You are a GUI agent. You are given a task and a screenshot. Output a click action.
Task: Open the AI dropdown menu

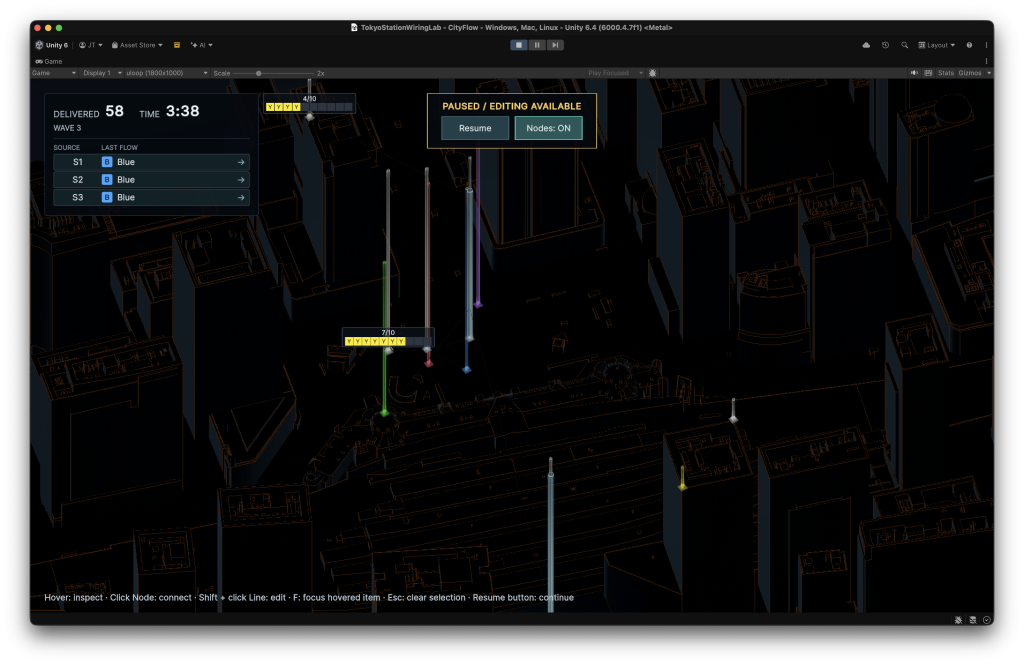pyautogui.click(x=201, y=45)
